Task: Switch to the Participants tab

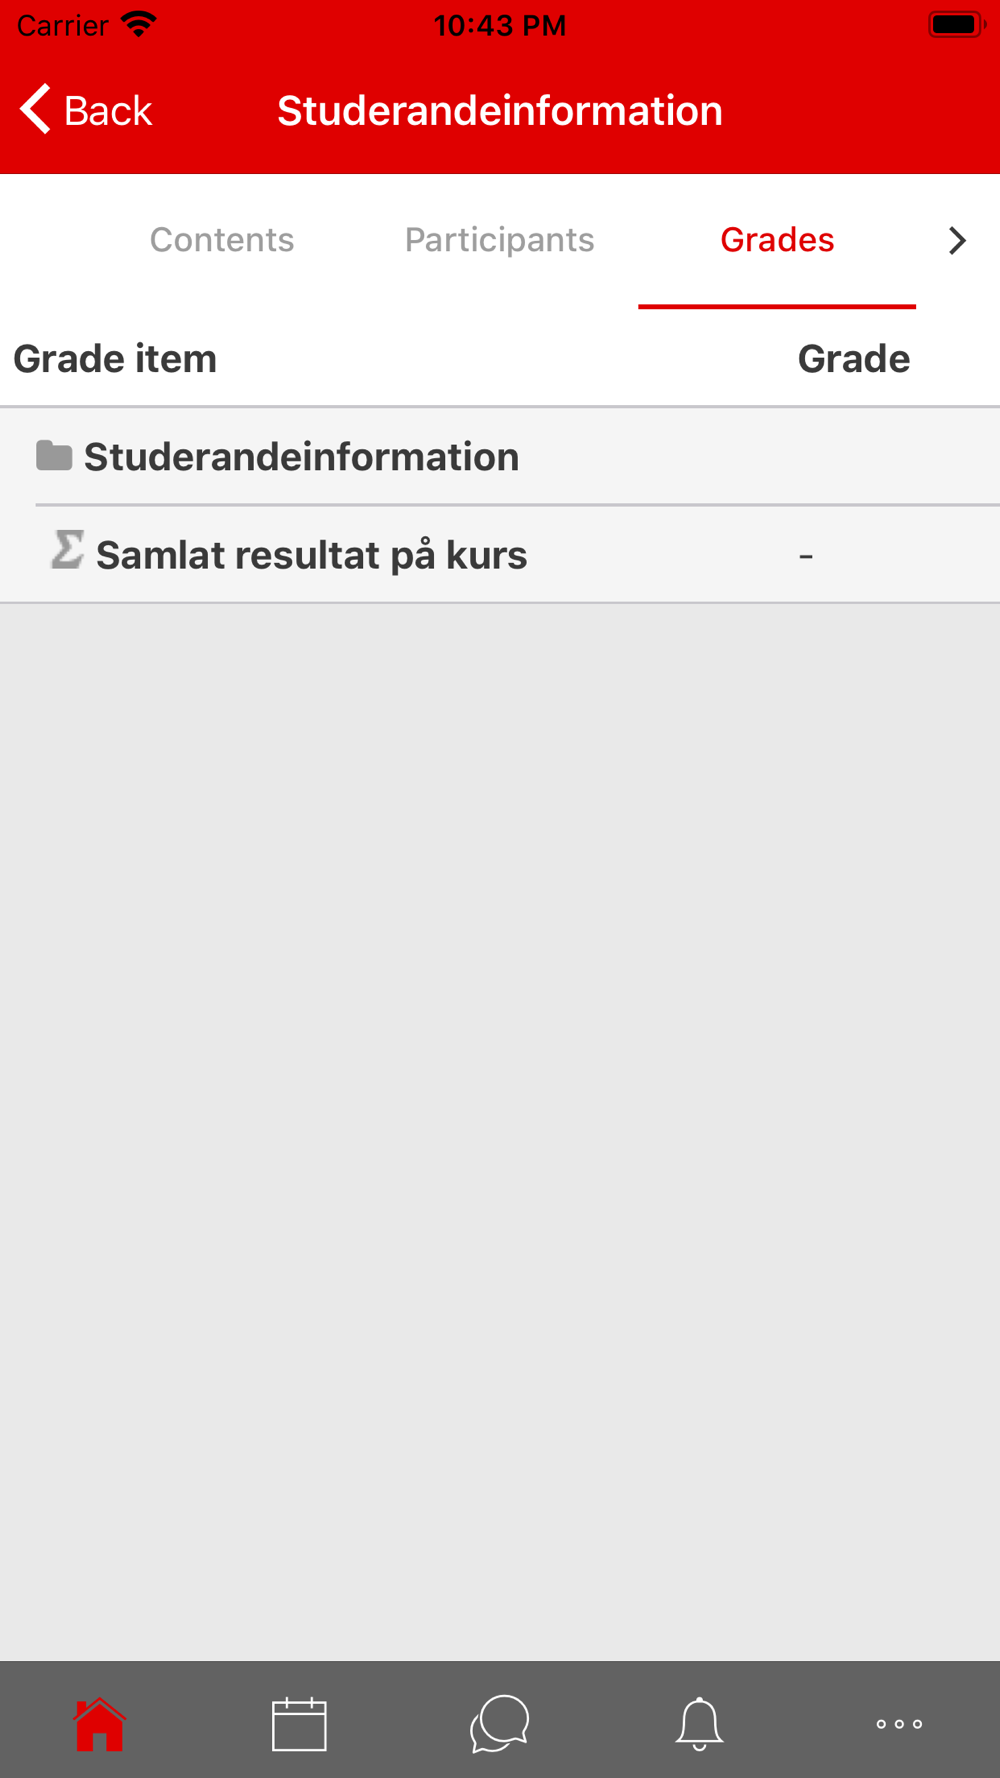Action: click(x=499, y=240)
